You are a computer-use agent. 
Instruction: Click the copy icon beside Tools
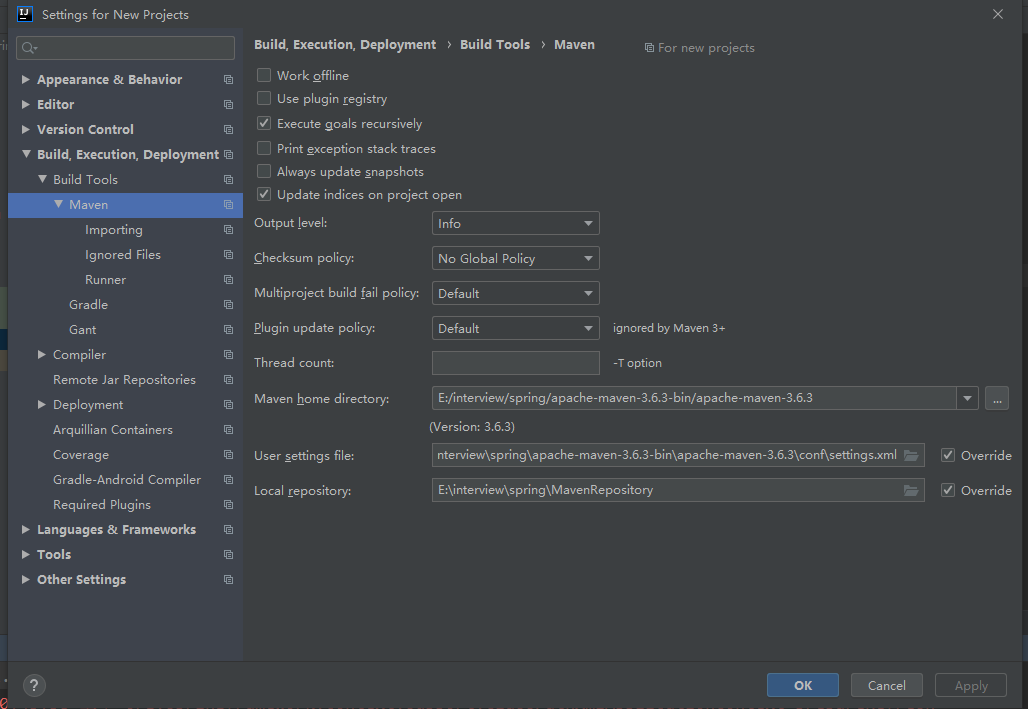coord(228,554)
